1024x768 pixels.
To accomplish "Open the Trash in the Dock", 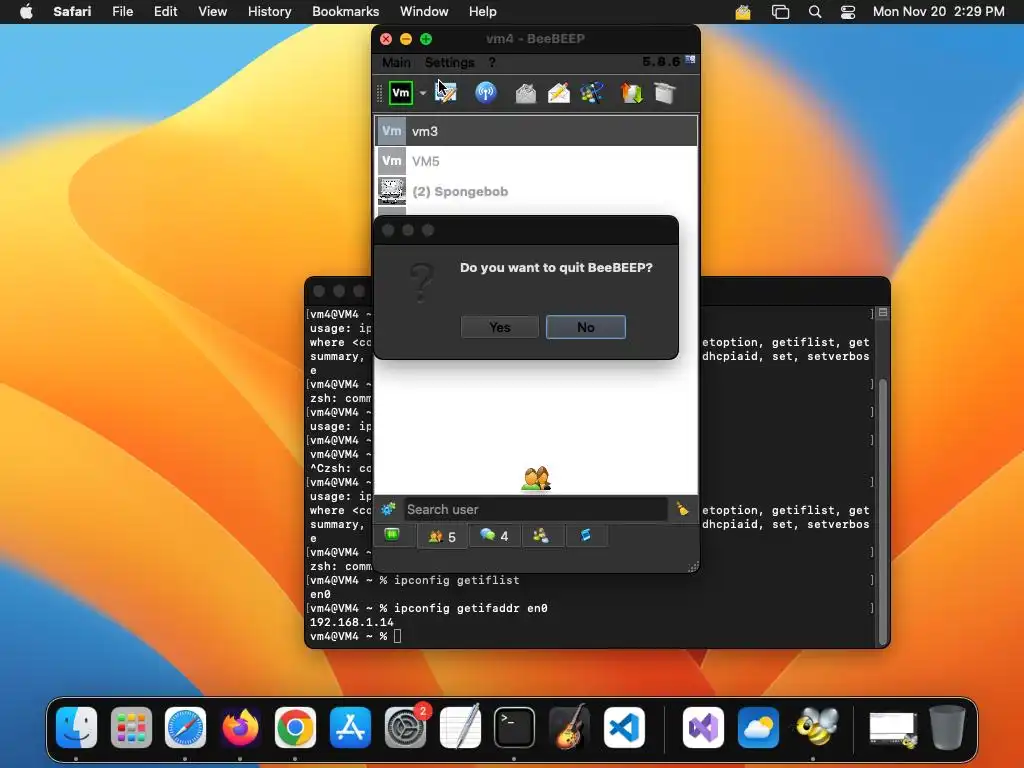I will [947, 727].
